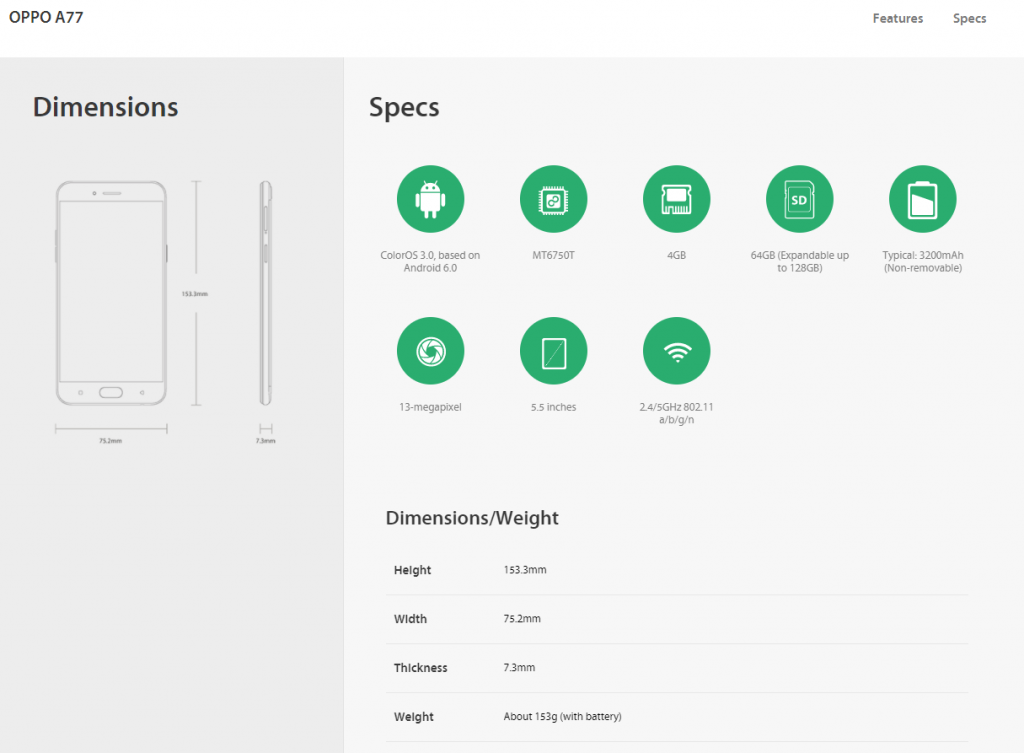Click the Height row in table
This screenshot has width=1024, height=753.
click(x=677, y=570)
